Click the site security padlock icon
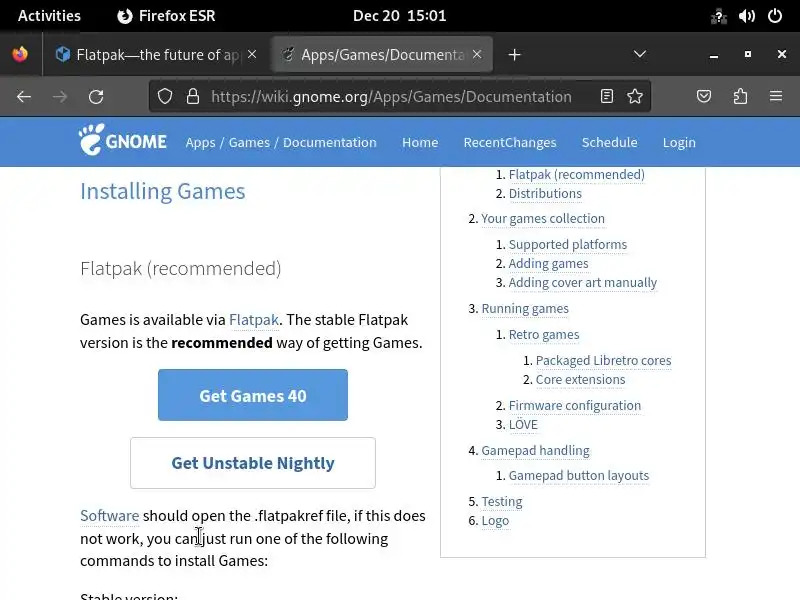Screen dimensions: 800x600 click(193, 96)
